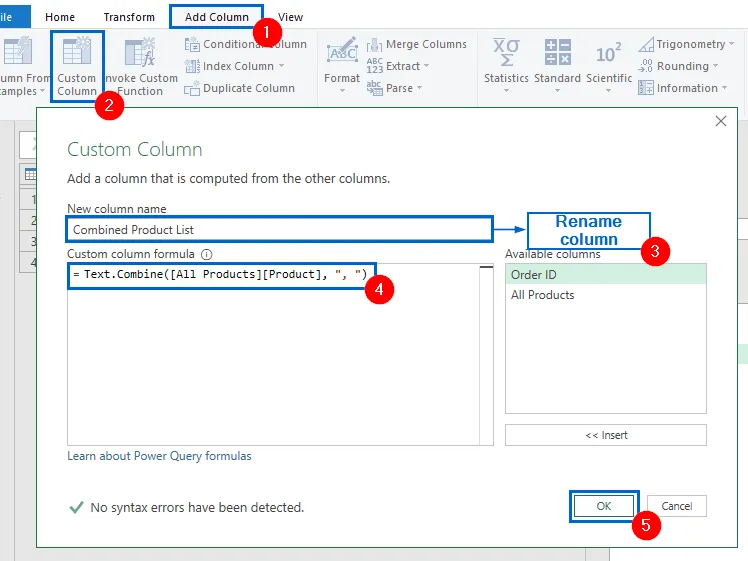Expand the Index Column dropdown arrow
The image size is (748, 561).
[x=281, y=66]
